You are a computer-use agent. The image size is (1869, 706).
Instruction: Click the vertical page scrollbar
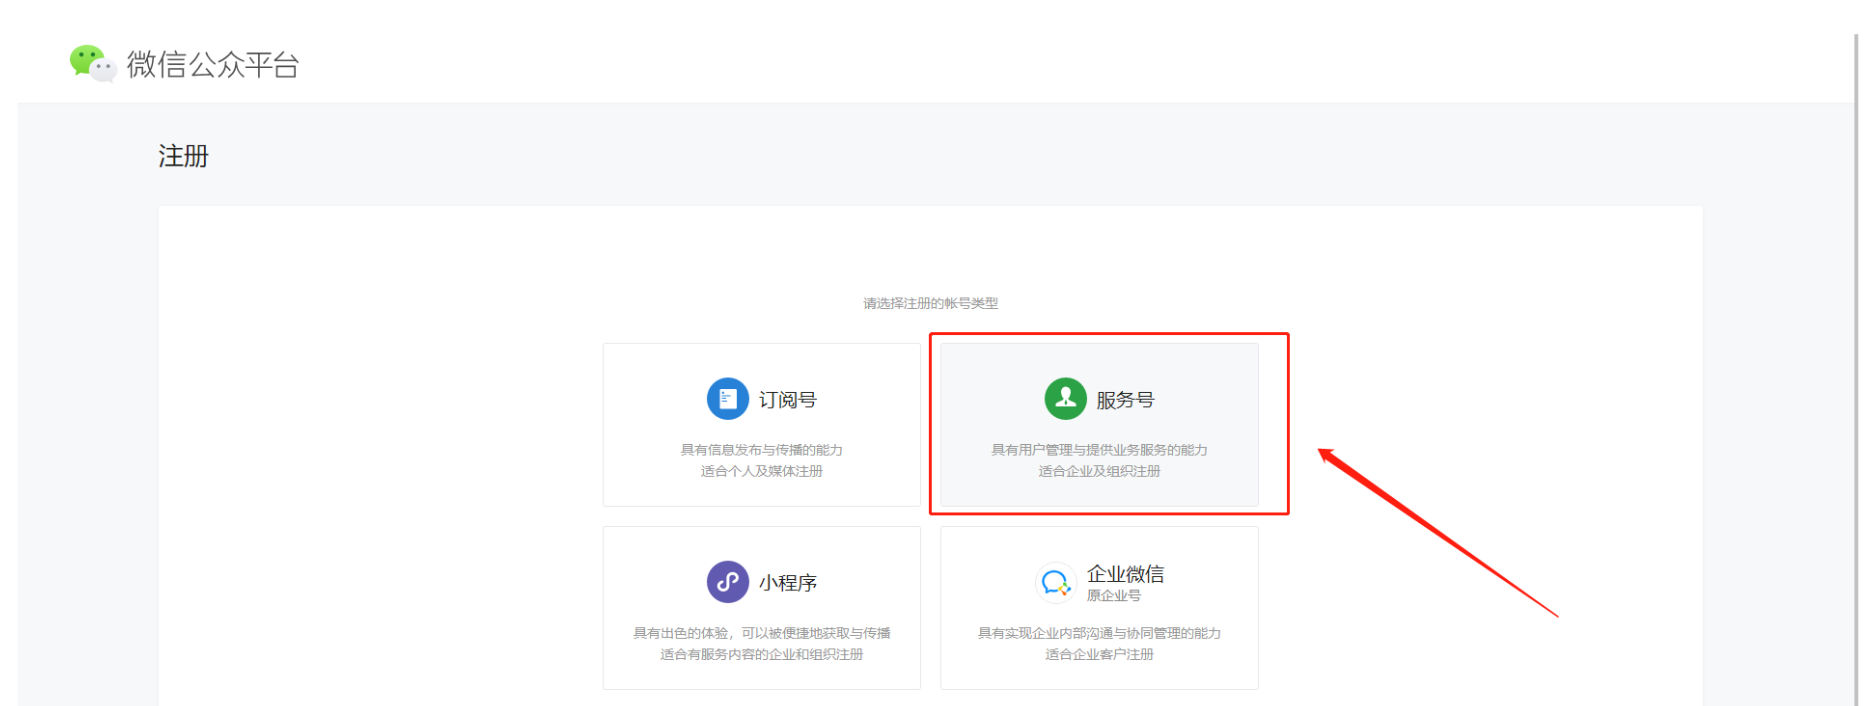[x=1857, y=370]
